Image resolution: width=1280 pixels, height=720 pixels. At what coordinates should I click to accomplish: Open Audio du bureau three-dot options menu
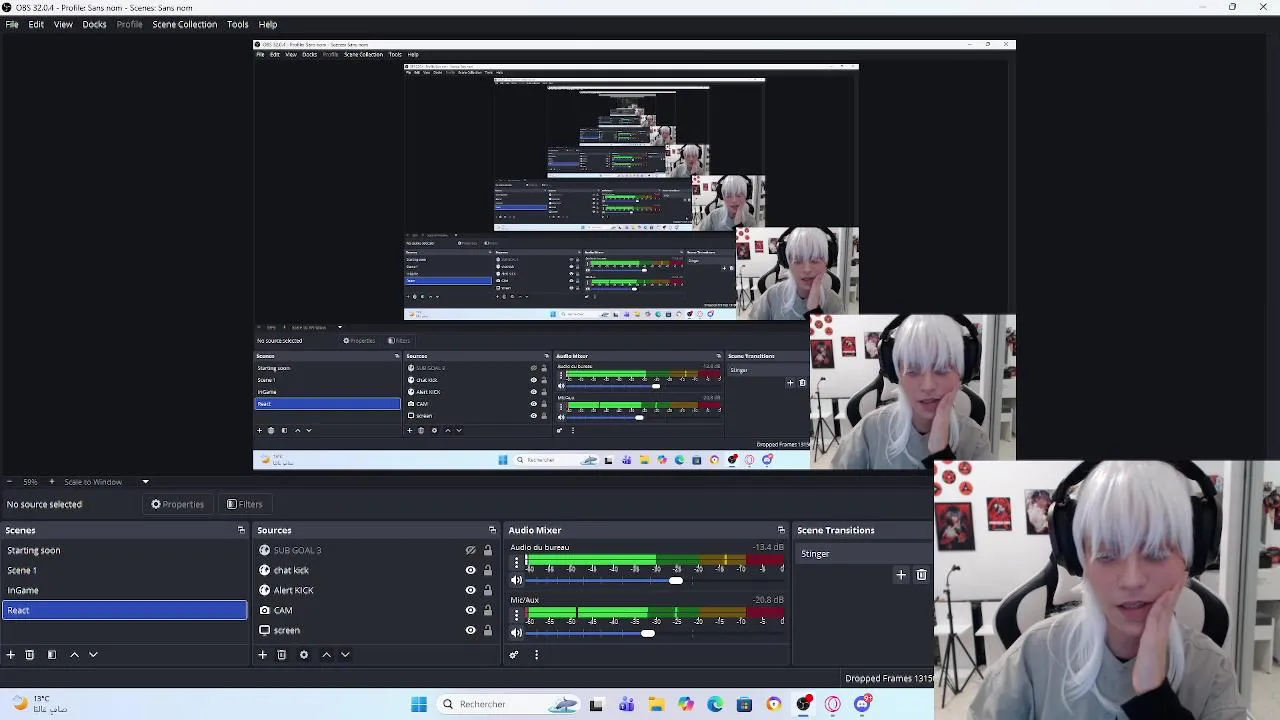[516, 562]
